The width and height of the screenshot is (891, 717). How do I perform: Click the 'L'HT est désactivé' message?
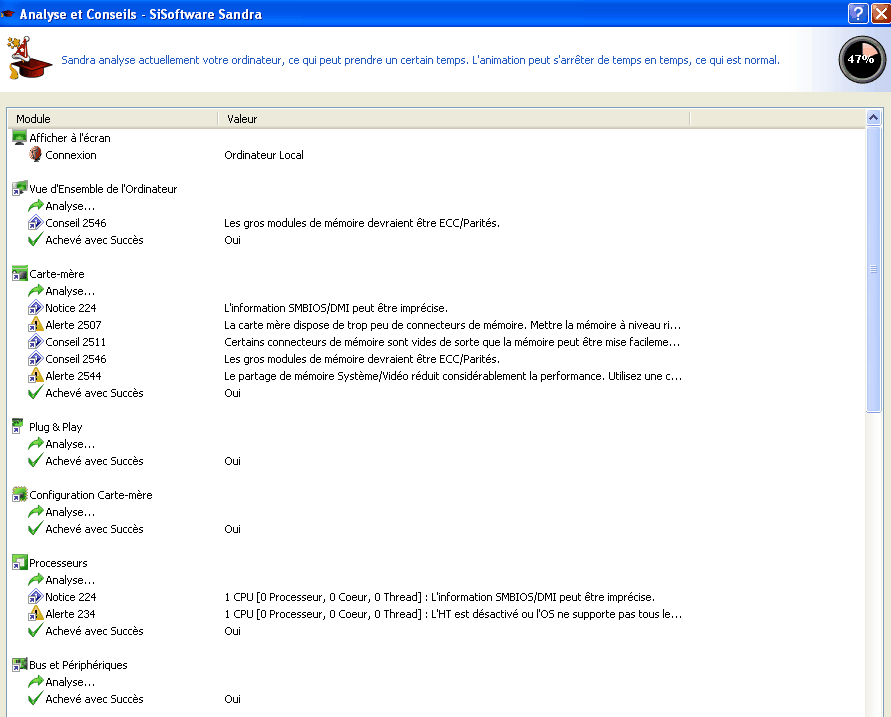(x=453, y=614)
